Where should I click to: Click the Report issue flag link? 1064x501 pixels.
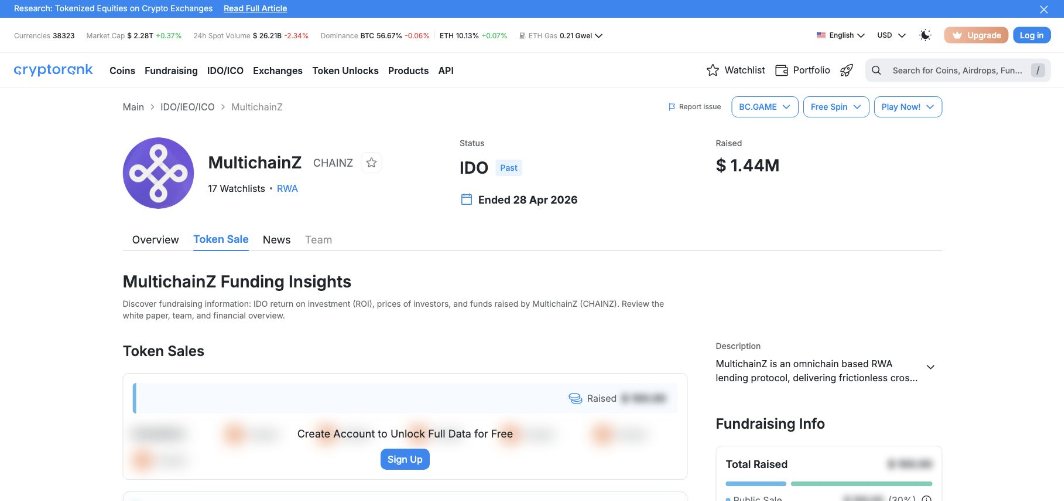pos(695,107)
